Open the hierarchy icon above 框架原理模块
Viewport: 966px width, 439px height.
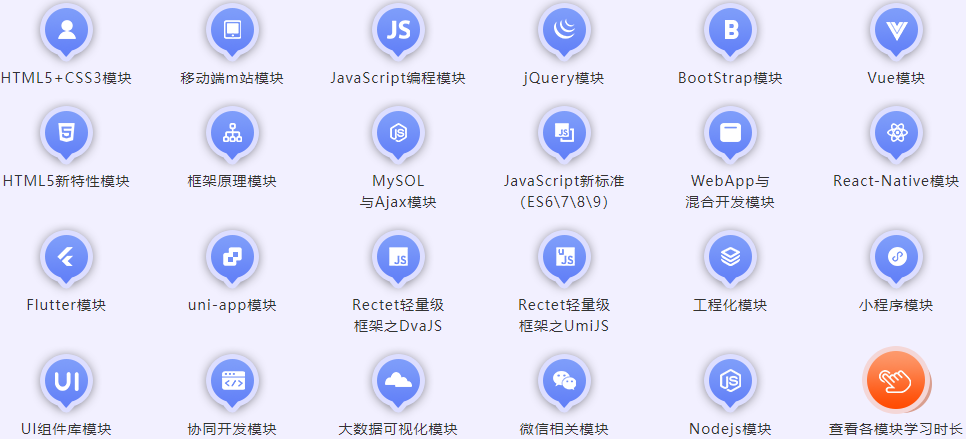pyautogui.click(x=232, y=133)
